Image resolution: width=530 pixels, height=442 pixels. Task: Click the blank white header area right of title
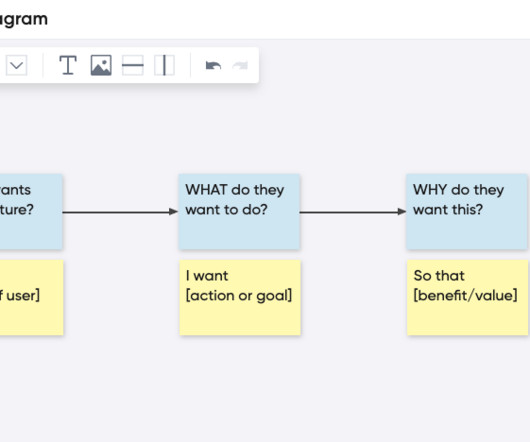(287, 19)
